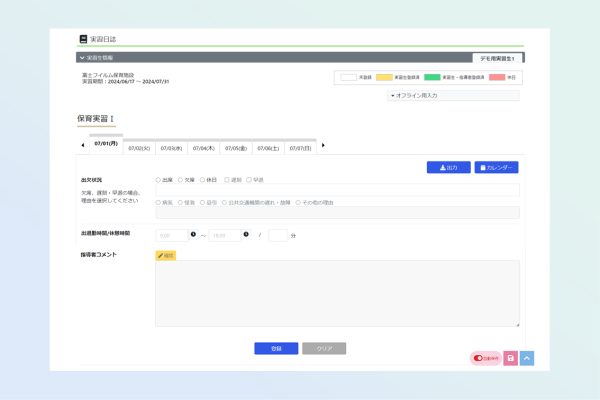Click the previous dates left arrow
600x400 pixels.
click(83, 146)
